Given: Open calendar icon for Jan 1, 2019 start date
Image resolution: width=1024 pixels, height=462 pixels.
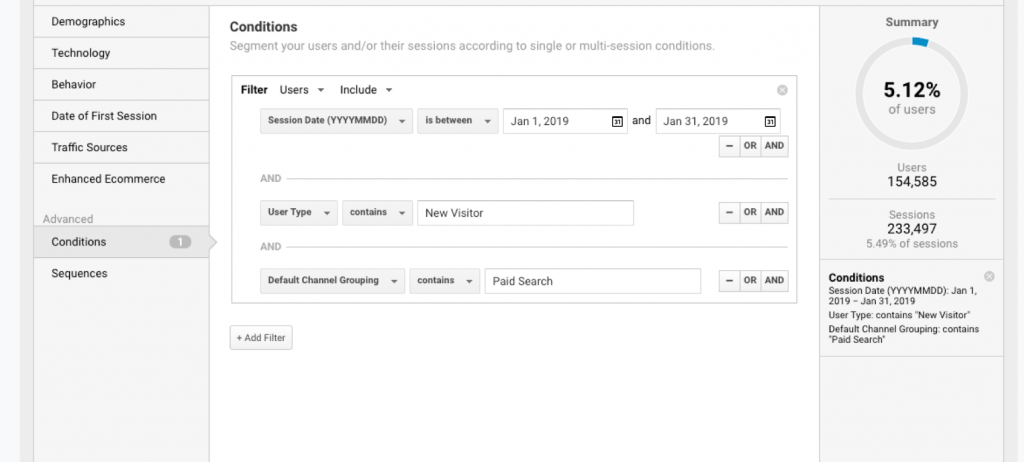Looking at the screenshot, I should 617,121.
